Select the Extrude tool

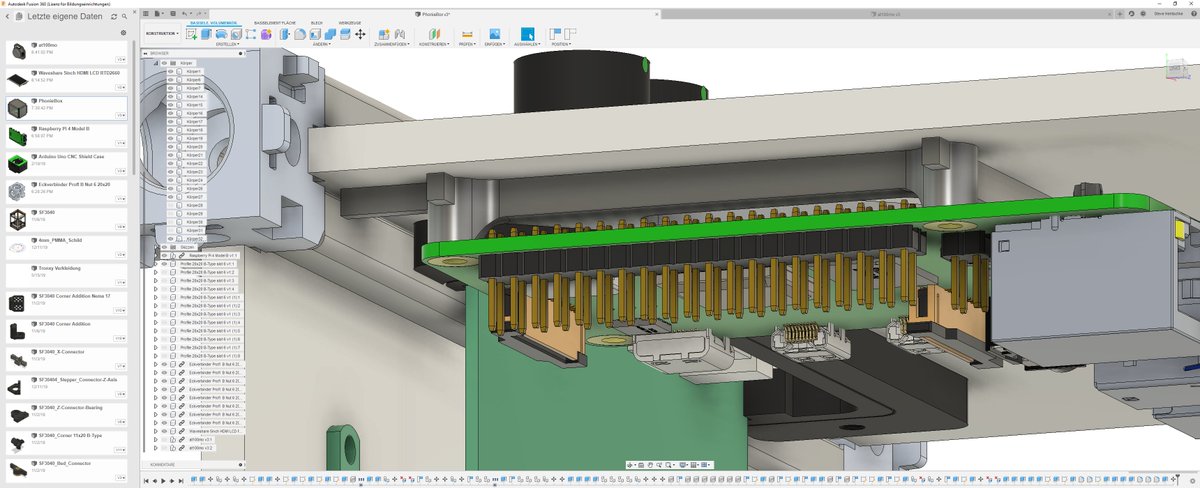click(x=206, y=34)
